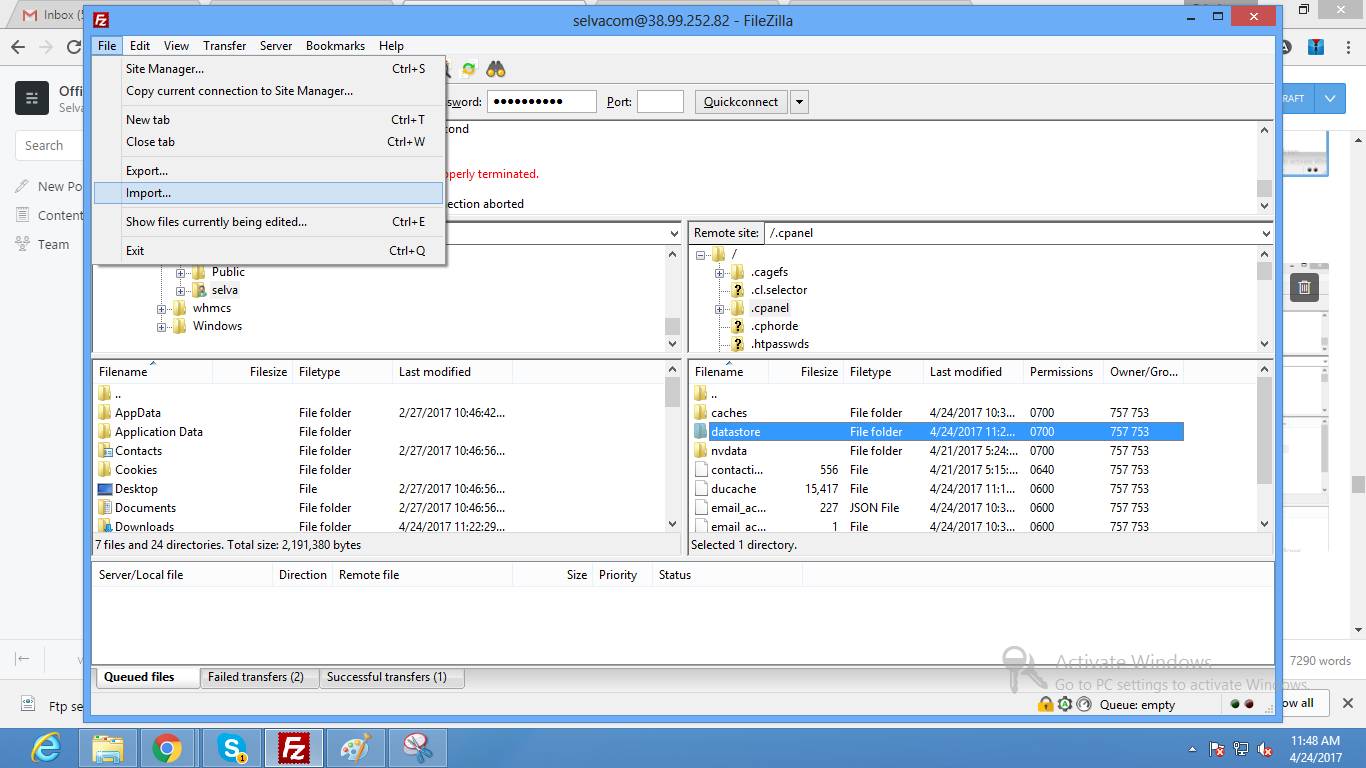
Task: Click the Quickconnect button
Action: [741, 102]
